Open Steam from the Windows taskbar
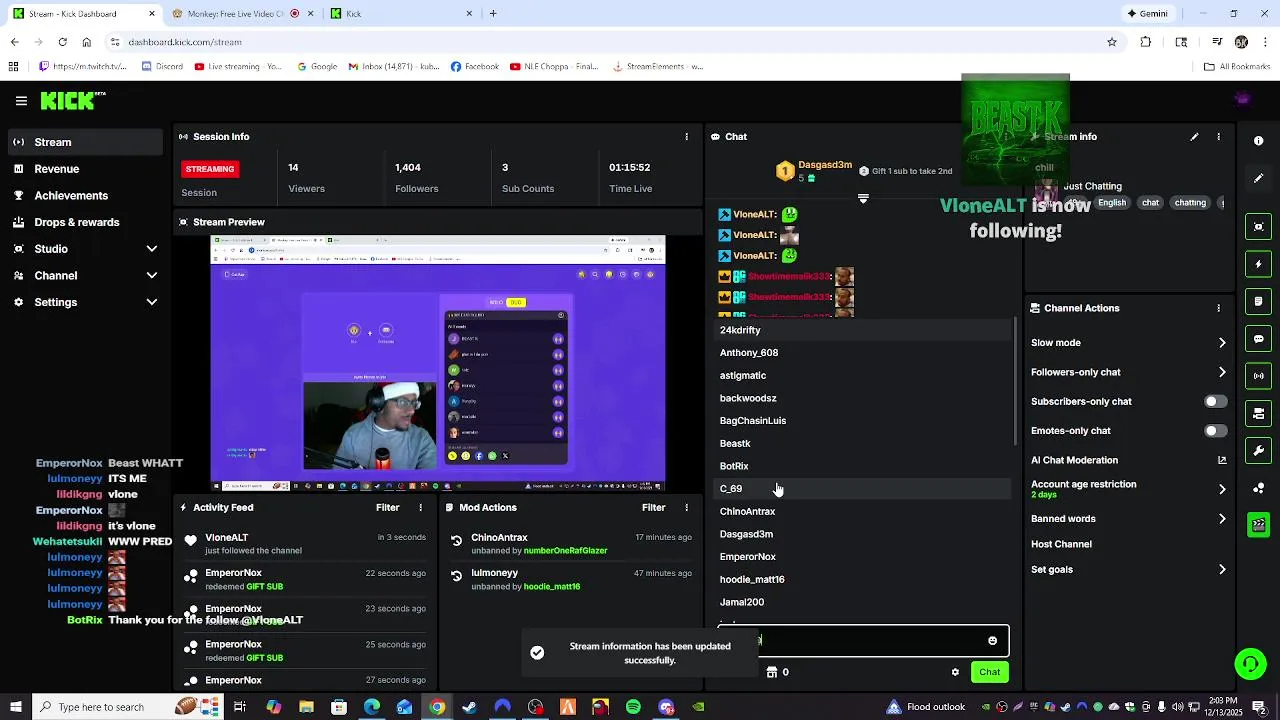The height and width of the screenshot is (720, 1280). click(469, 707)
